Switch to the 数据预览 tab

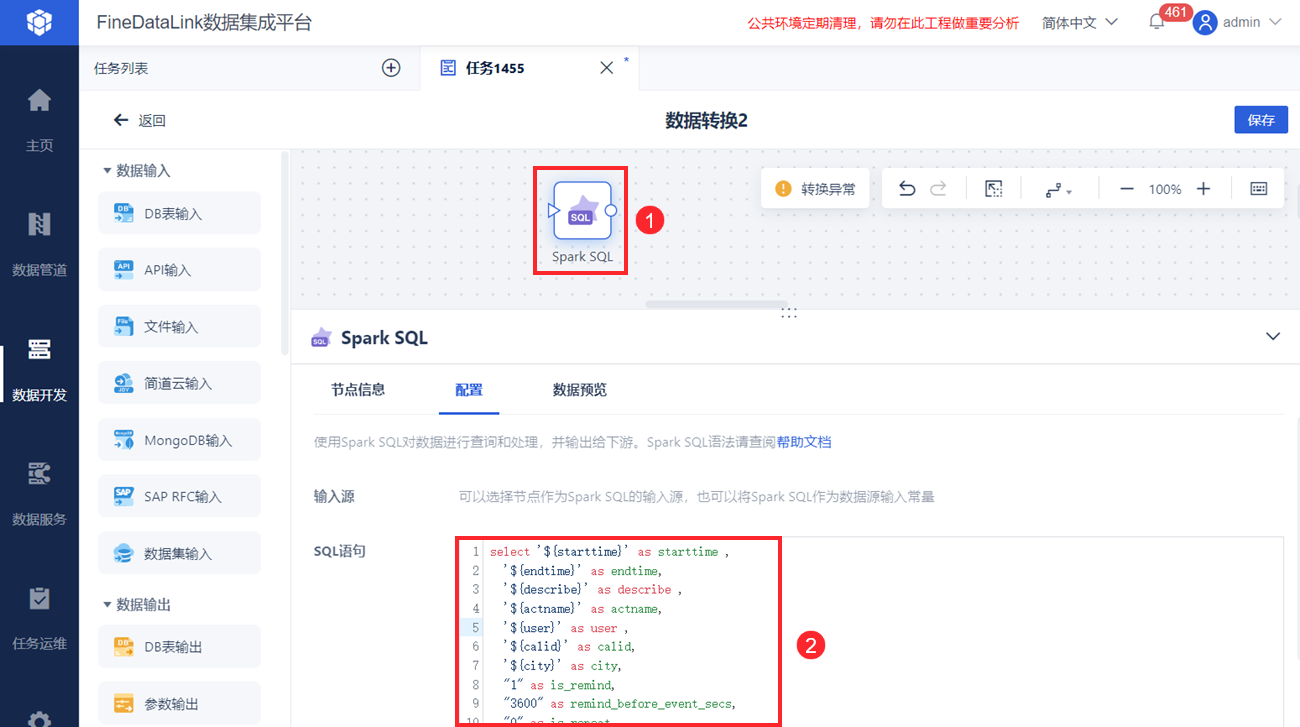click(580, 390)
